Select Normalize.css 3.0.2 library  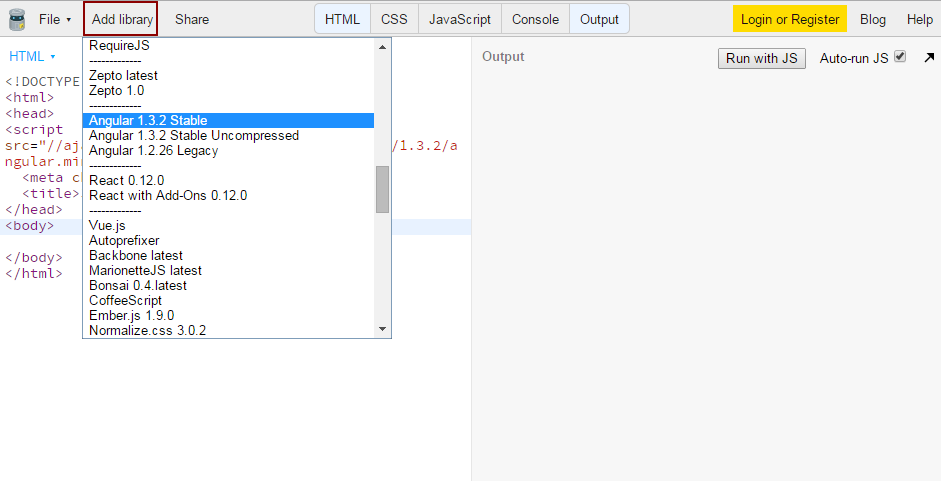pos(228,331)
